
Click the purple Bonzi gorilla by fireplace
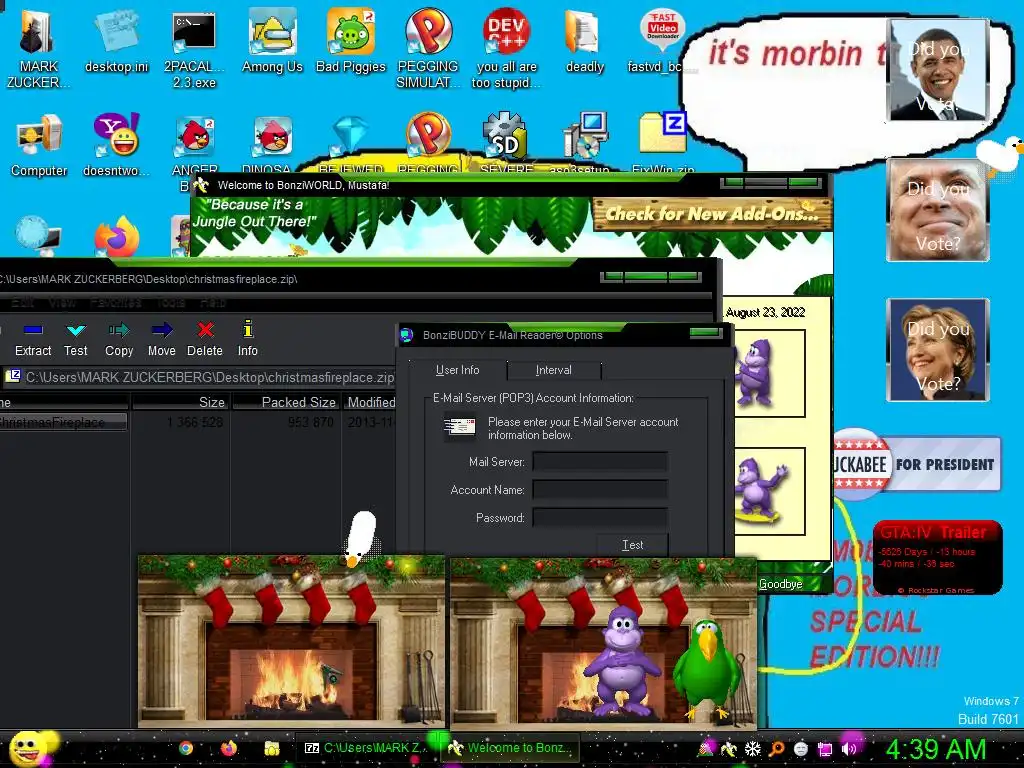pyautogui.click(x=622, y=660)
